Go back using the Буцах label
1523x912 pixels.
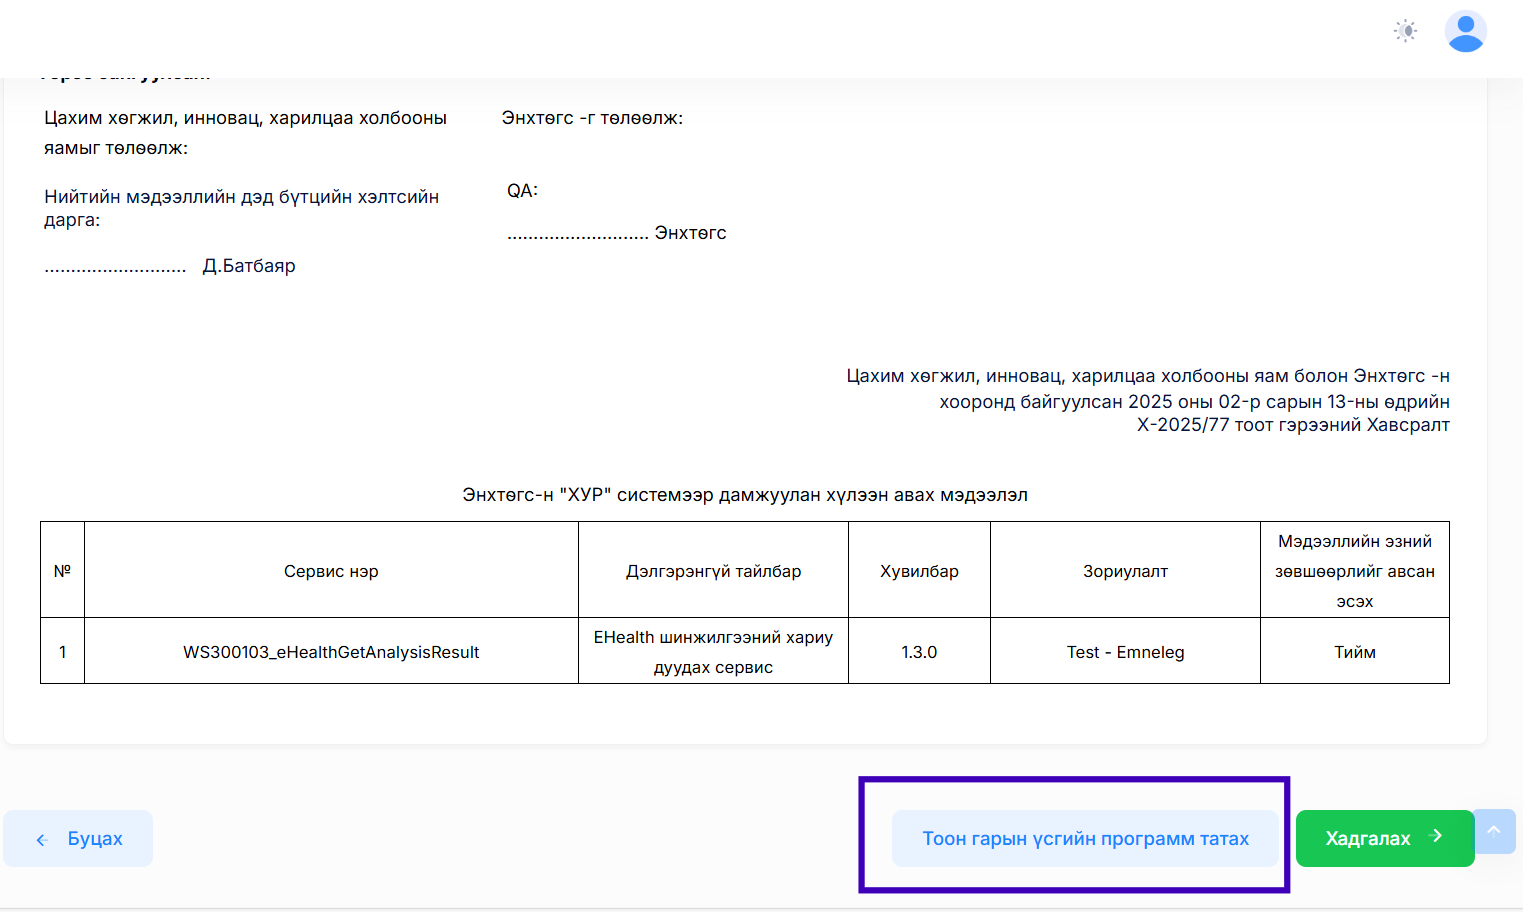95,839
